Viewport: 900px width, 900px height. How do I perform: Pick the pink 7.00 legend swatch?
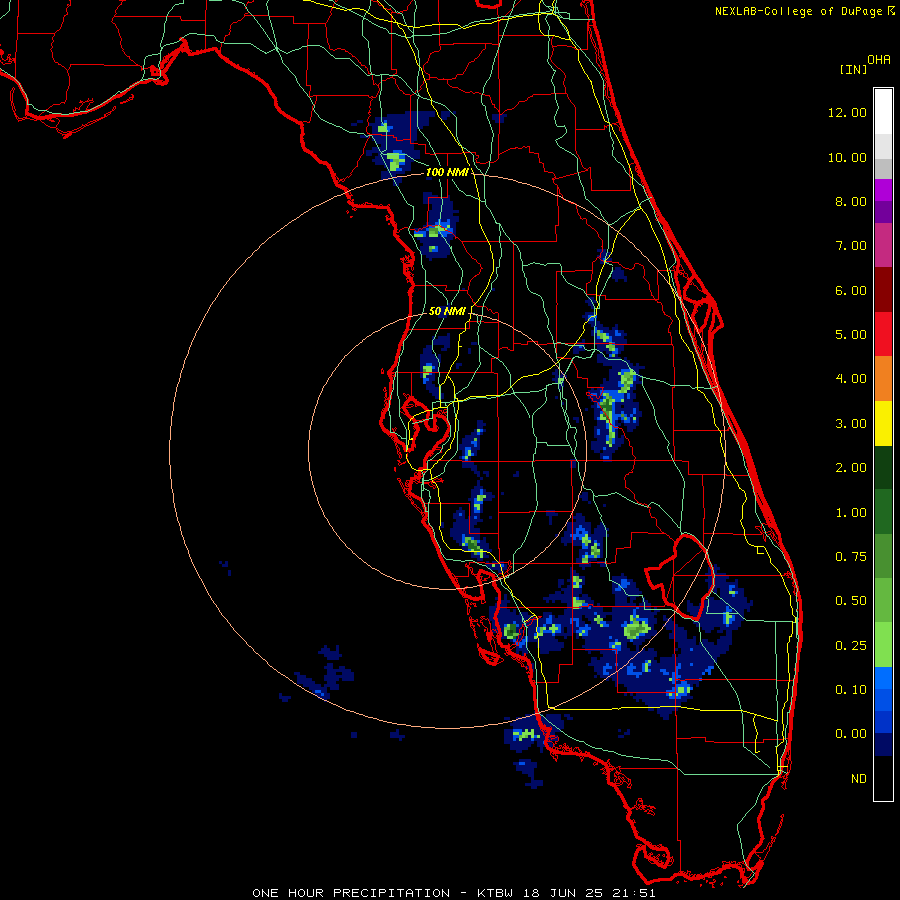point(883,245)
